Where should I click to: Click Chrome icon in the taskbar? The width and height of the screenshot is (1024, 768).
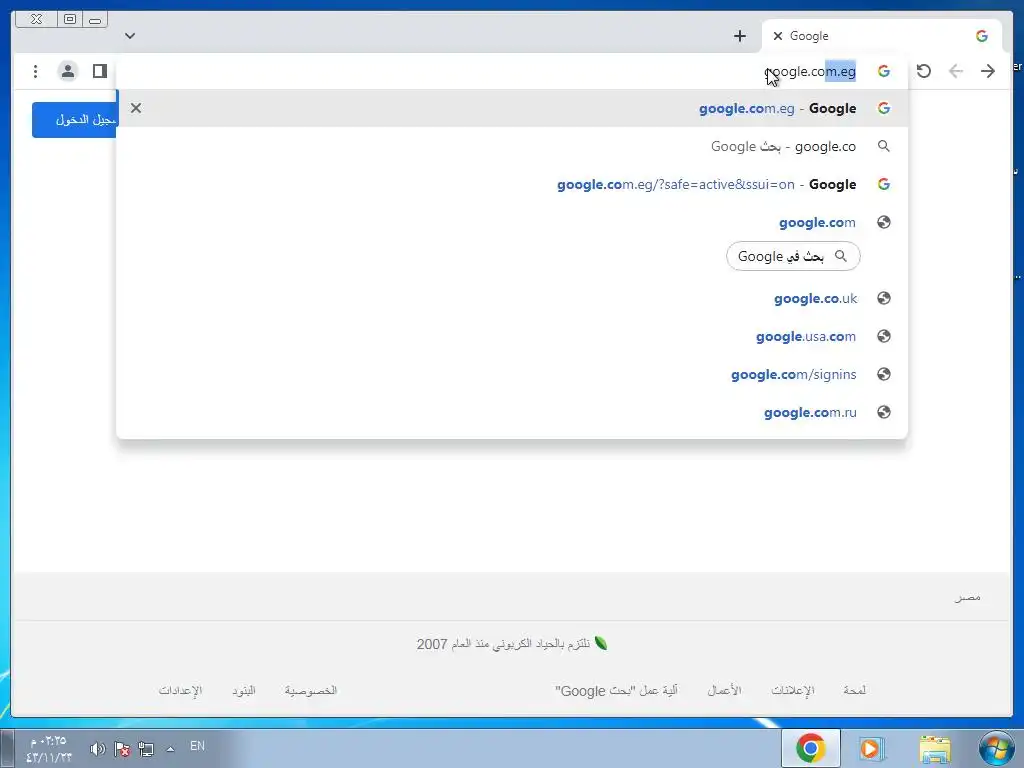810,748
